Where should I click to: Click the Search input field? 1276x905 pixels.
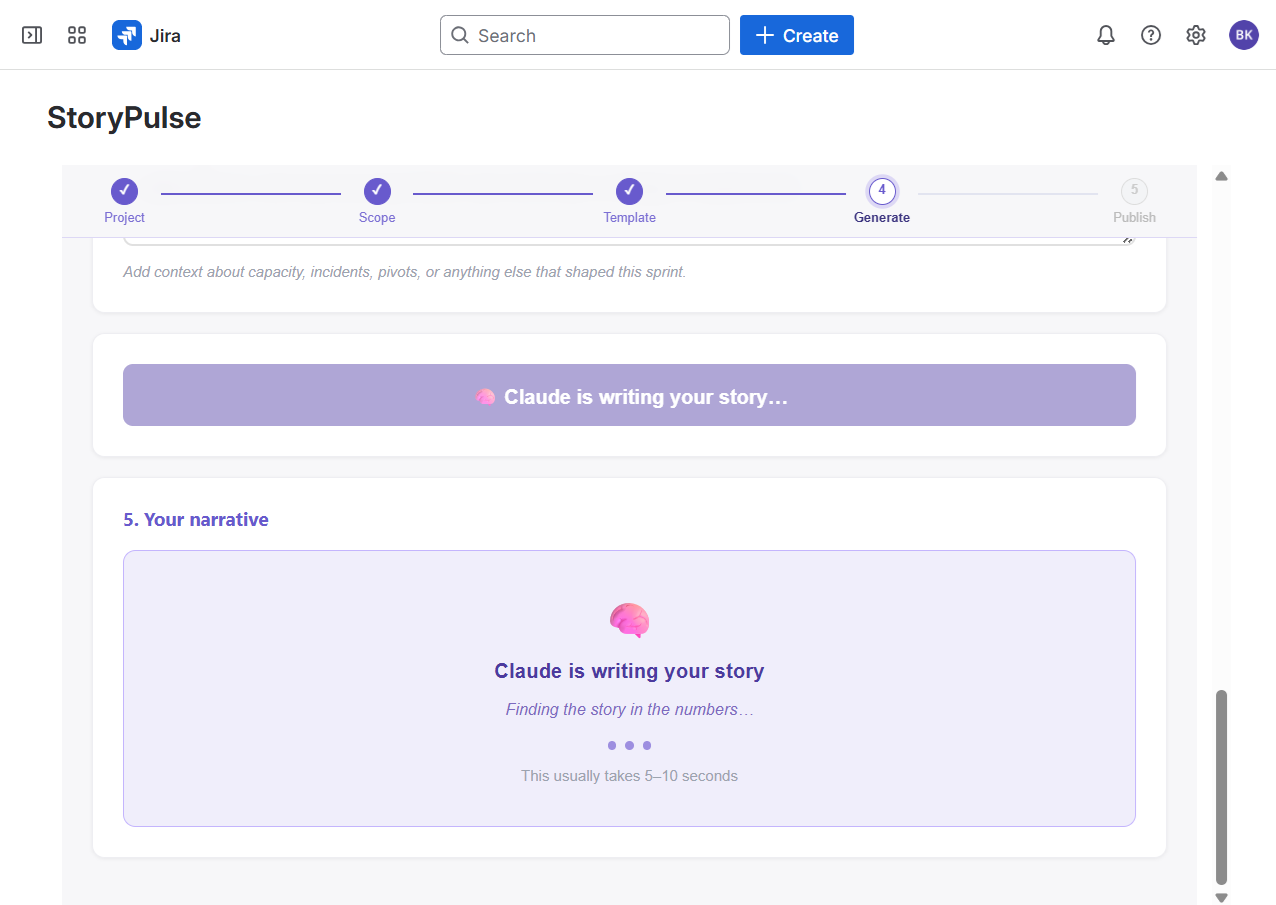[x=585, y=35]
